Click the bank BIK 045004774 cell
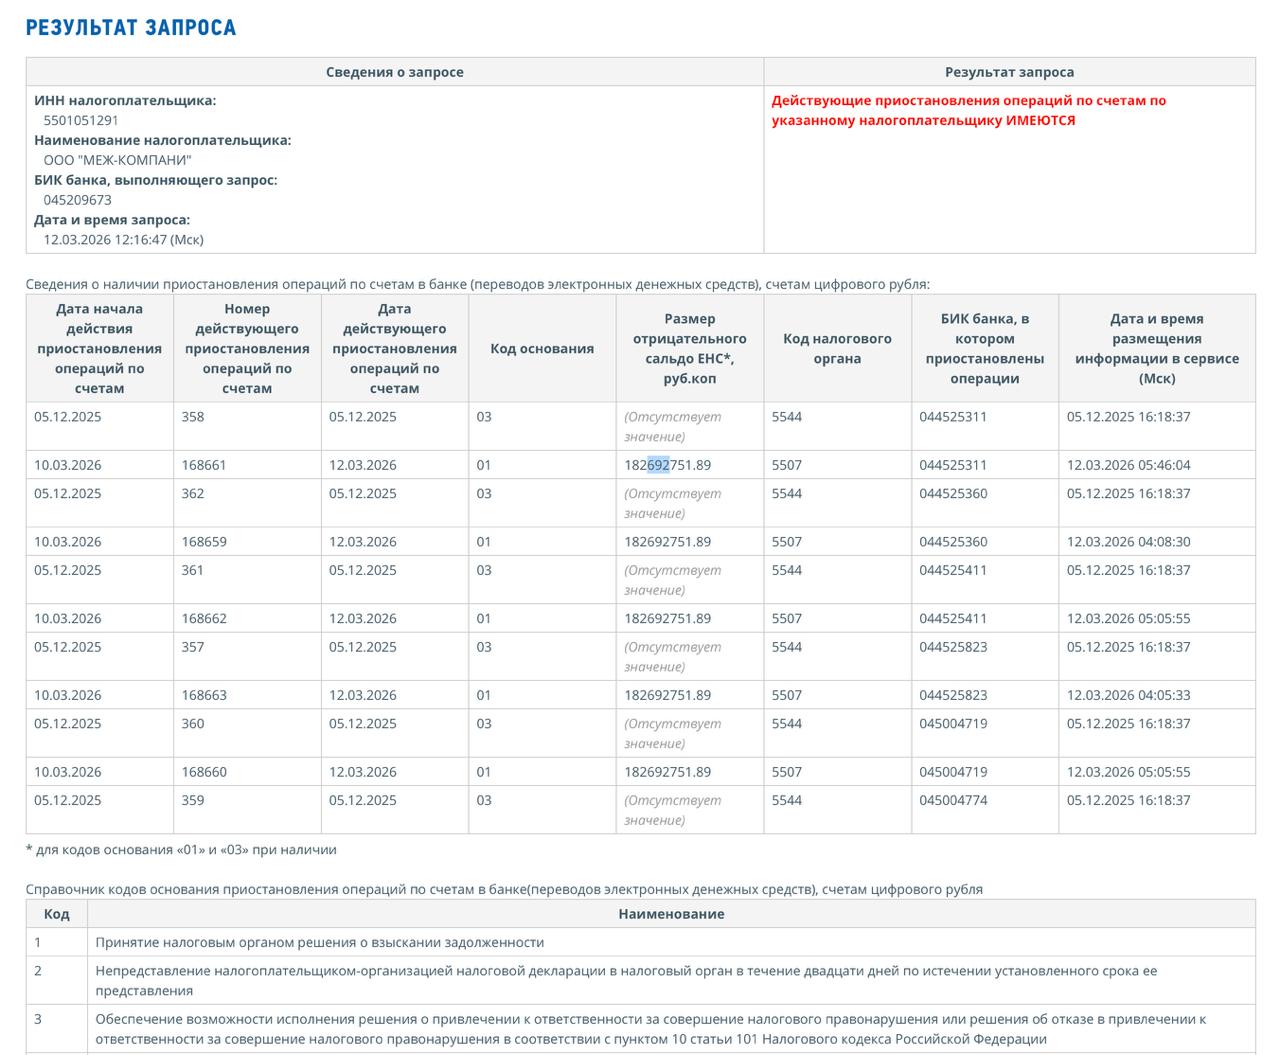Screen dimensions: 1280x1055 pyautogui.click(x=953, y=800)
